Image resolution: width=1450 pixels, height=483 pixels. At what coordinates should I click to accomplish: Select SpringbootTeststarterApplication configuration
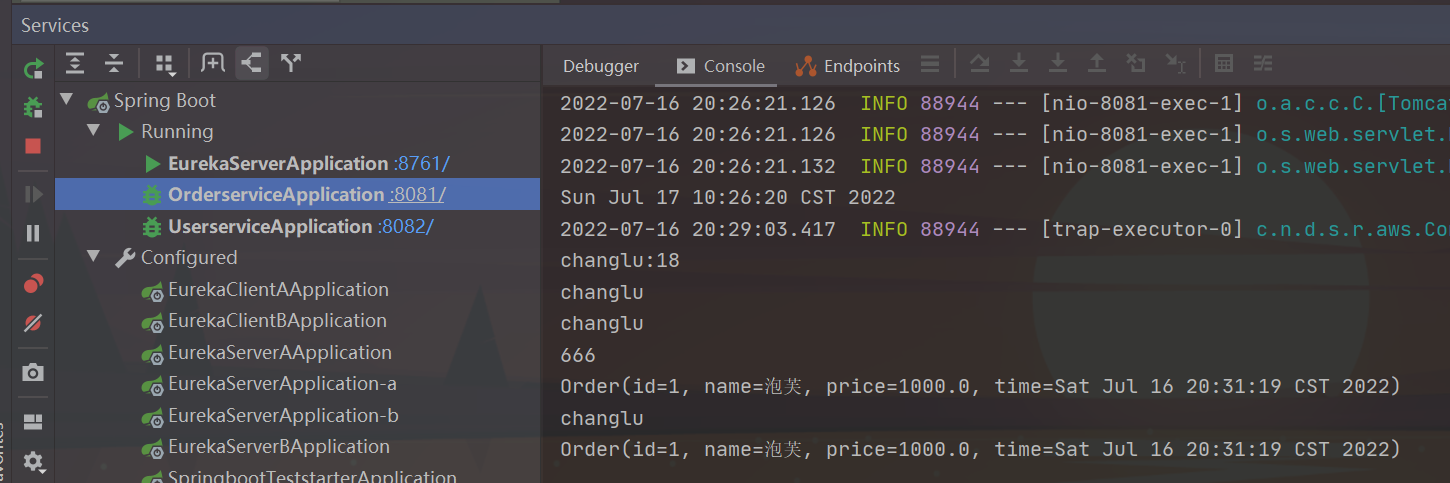click(x=312, y=477)
